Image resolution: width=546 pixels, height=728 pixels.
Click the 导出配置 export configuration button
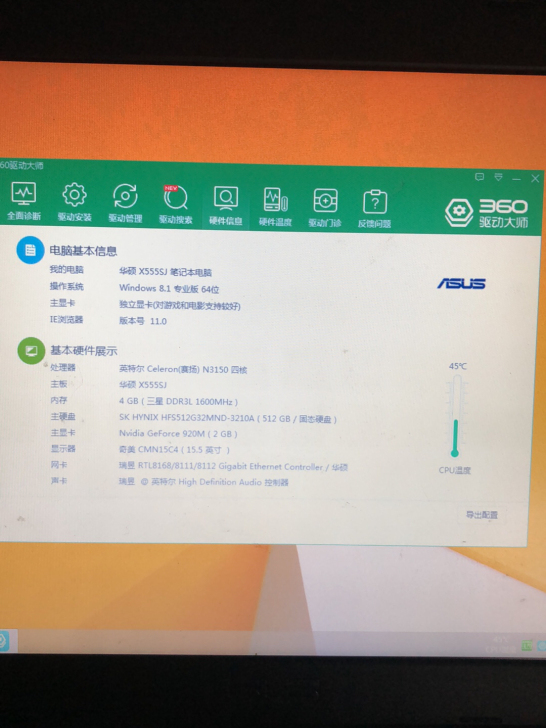pyautogui.click(x=481, y=515)
